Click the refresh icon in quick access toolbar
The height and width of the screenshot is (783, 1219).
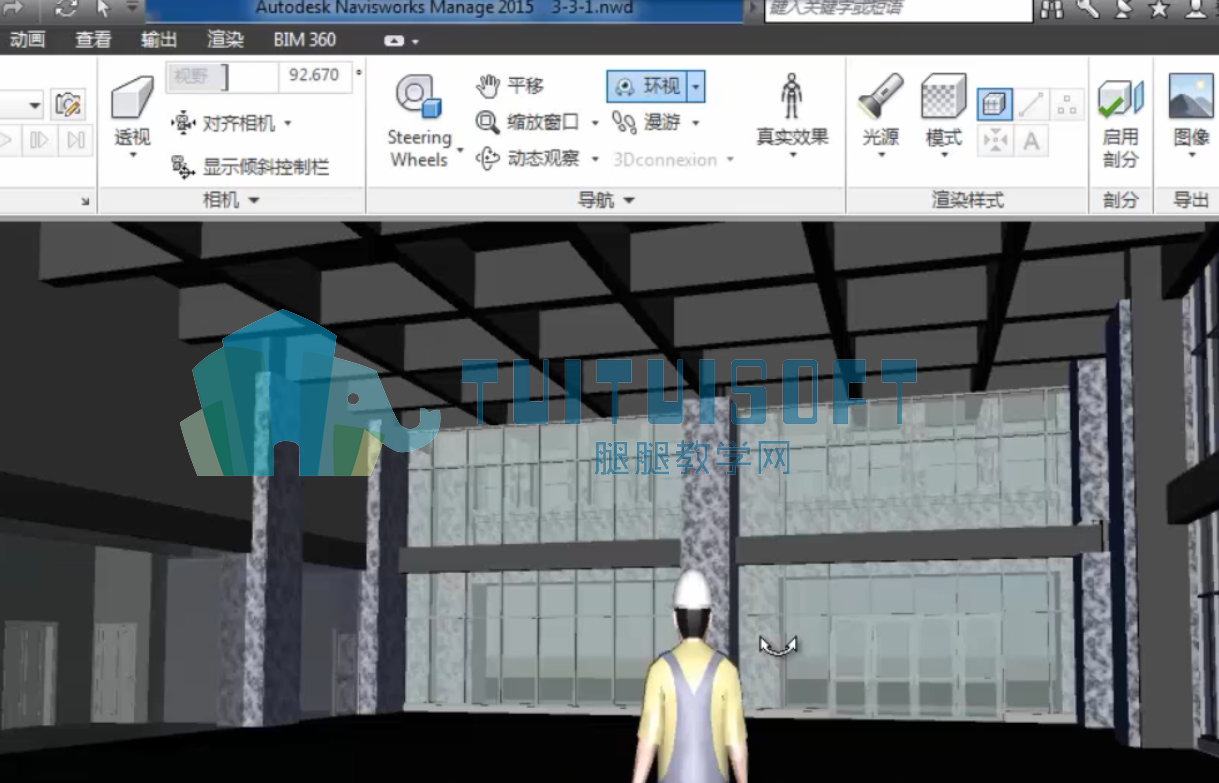pos(66,8)
